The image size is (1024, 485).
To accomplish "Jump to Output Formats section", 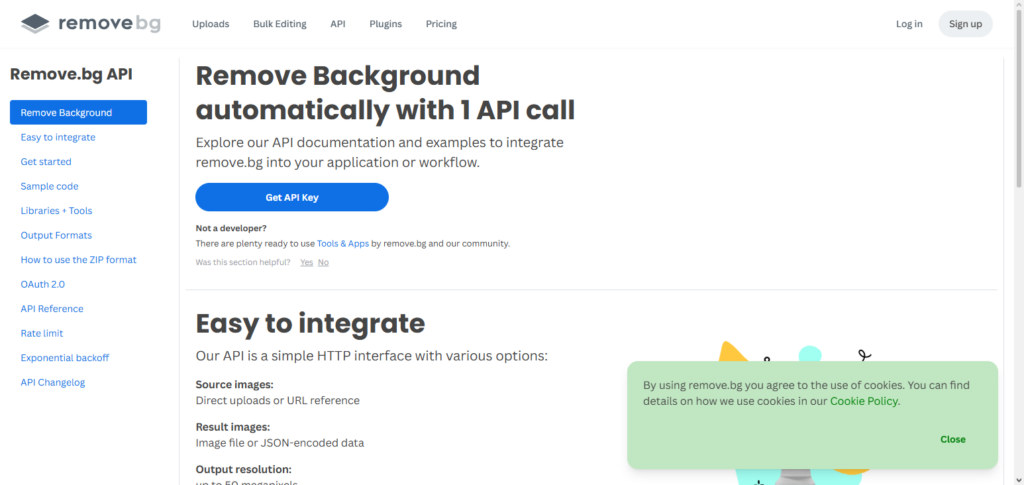I will point(56,235).
